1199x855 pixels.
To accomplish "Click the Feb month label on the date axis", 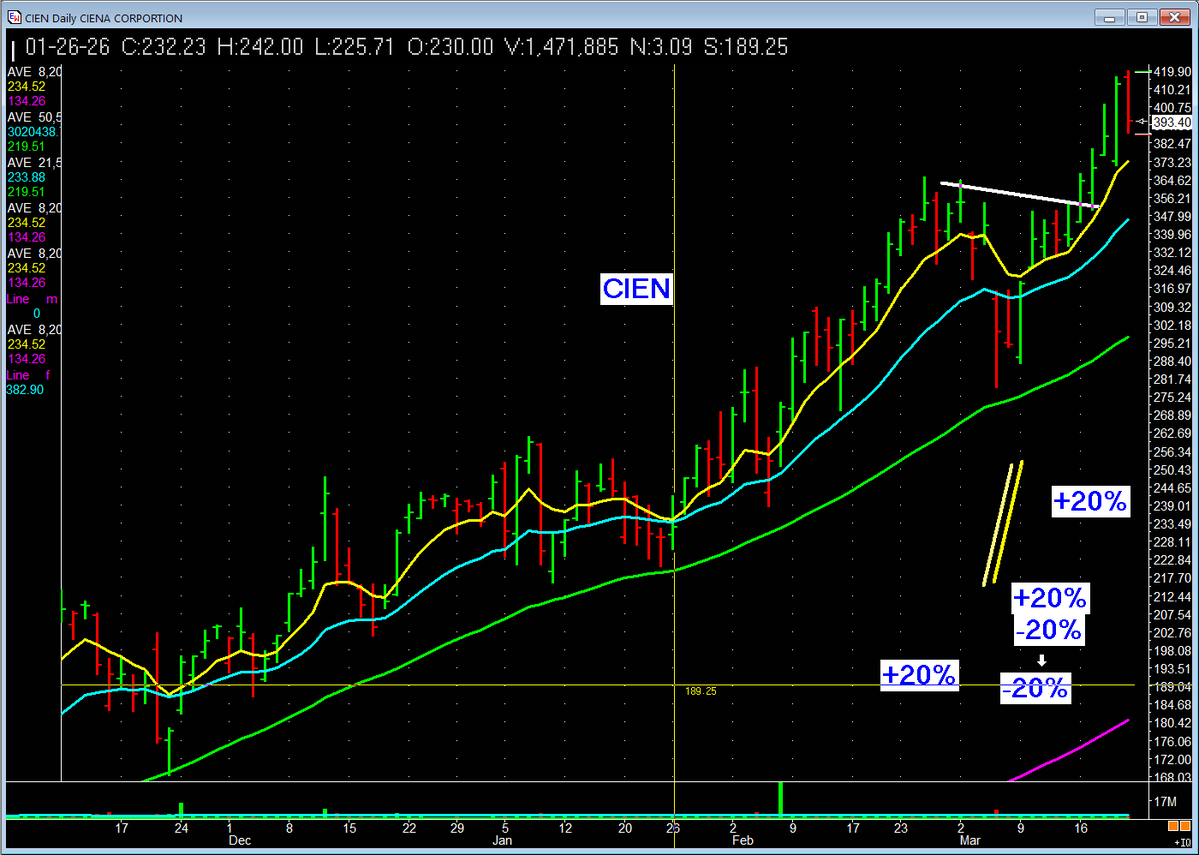I will coord(742,840).
